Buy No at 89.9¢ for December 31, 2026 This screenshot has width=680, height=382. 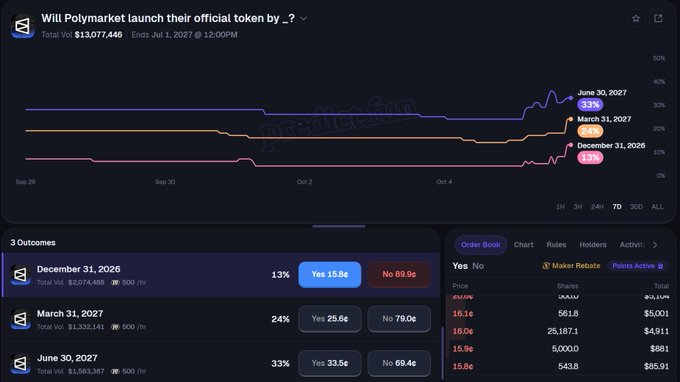pyautogui.click(x=399, y=274)
